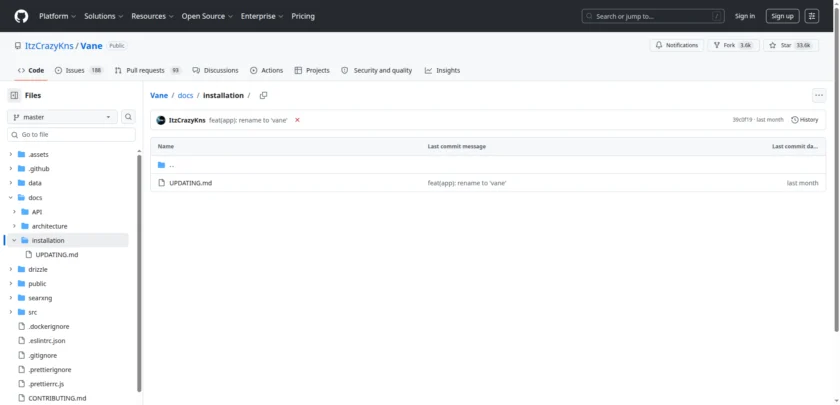Select UPDATING.md in the file tree

click(56, 254)
